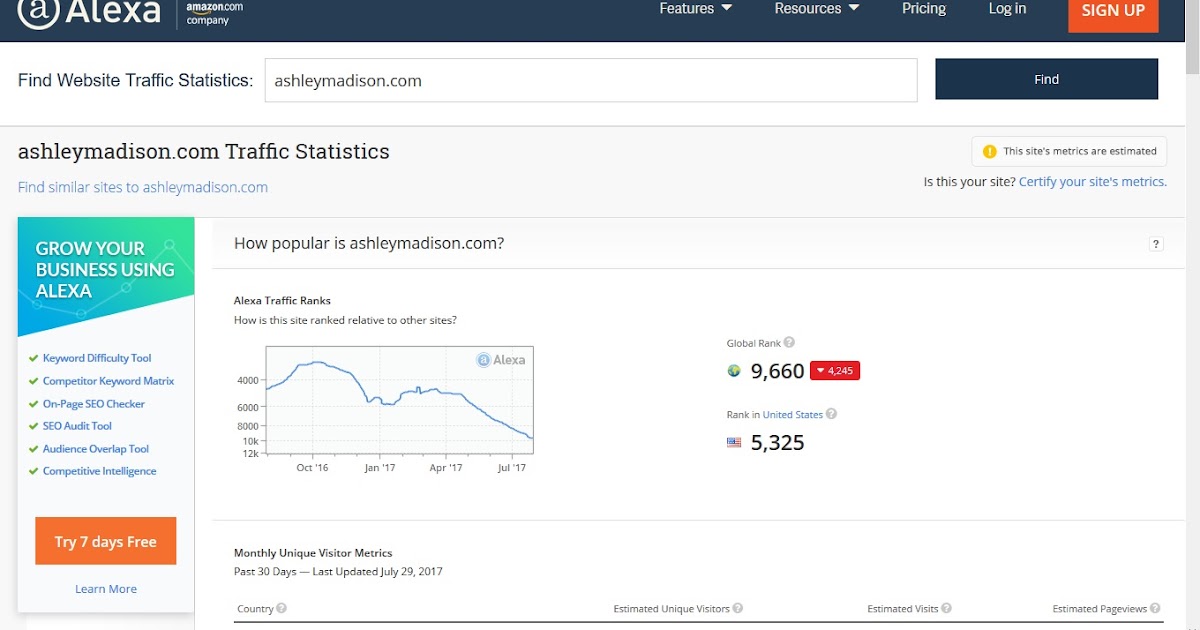Click SEO Audit Tool in sidebar

[x=77, y=426]
